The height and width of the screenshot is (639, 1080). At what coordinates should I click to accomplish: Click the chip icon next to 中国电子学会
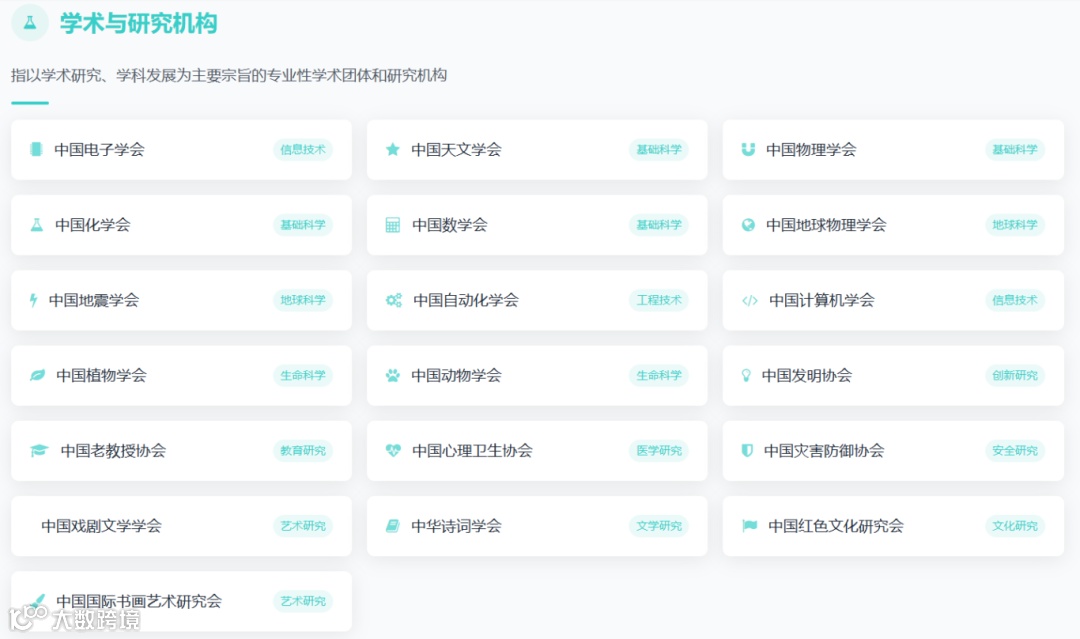[x=36, y=149]
